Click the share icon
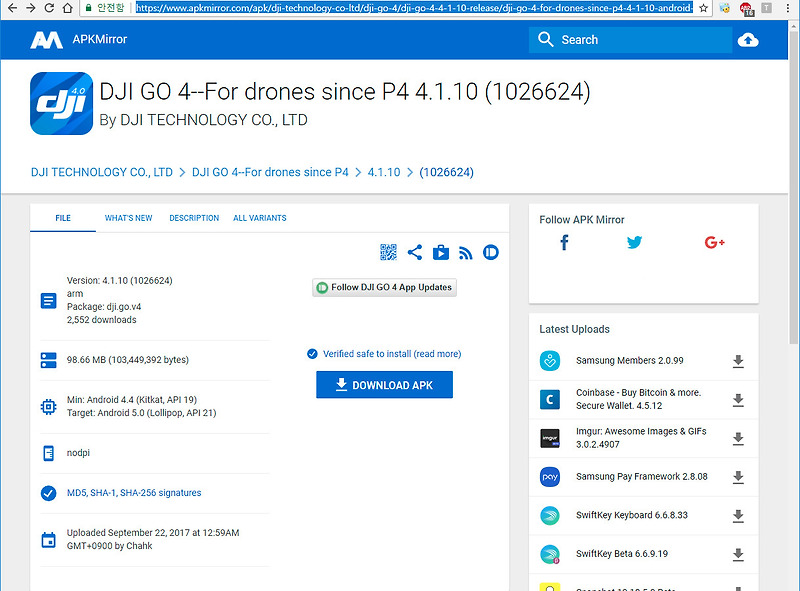This screenshot has width=800, height=591. click(415, 252)
